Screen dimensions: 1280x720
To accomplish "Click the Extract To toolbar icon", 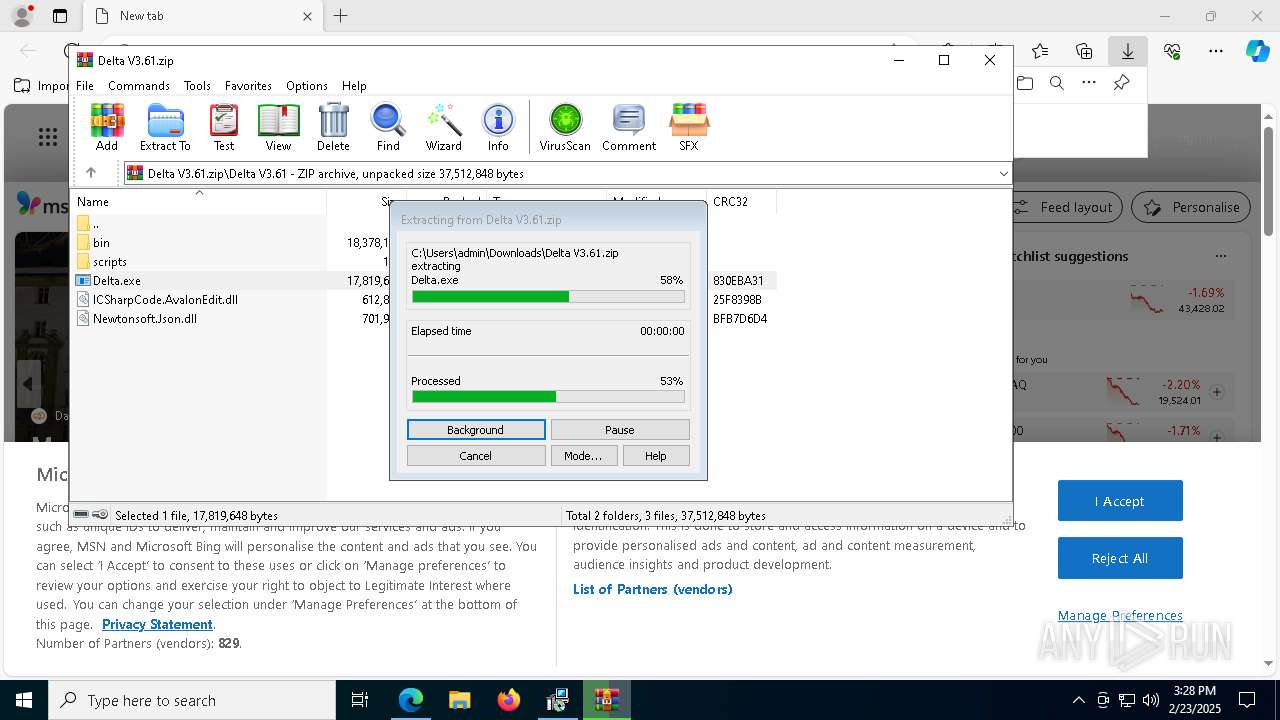I will click(x=165, y=127).
